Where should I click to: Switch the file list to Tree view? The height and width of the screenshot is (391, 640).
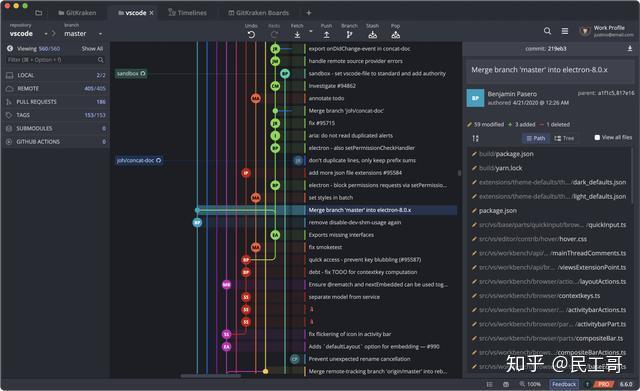point(564,138)
